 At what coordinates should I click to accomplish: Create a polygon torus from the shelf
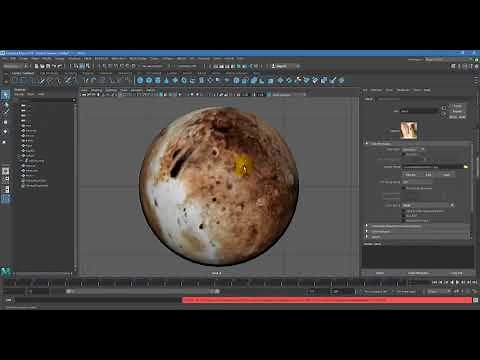175,80
